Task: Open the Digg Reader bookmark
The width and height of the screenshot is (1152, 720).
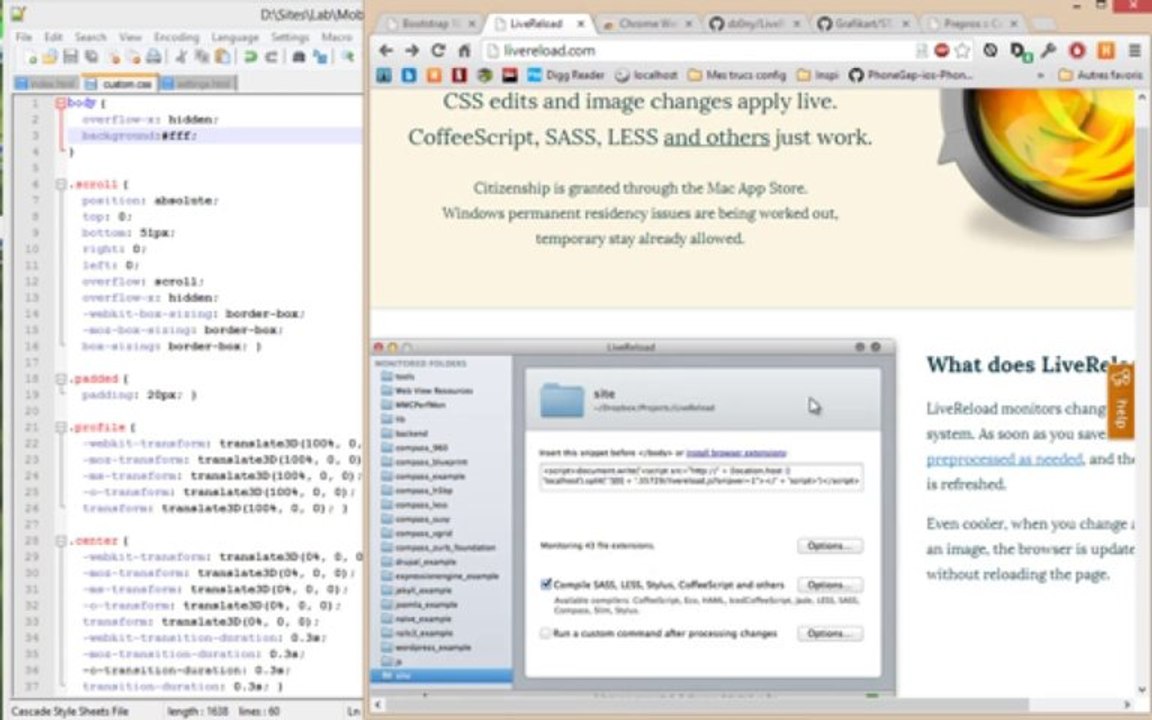Action: point(566,75)
